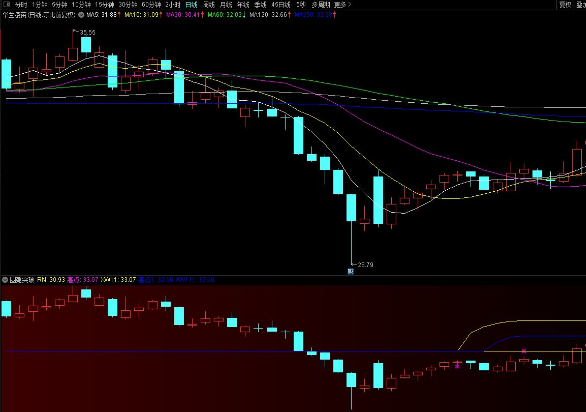Open the sub-chart indicator settings icon

[5, 280]
